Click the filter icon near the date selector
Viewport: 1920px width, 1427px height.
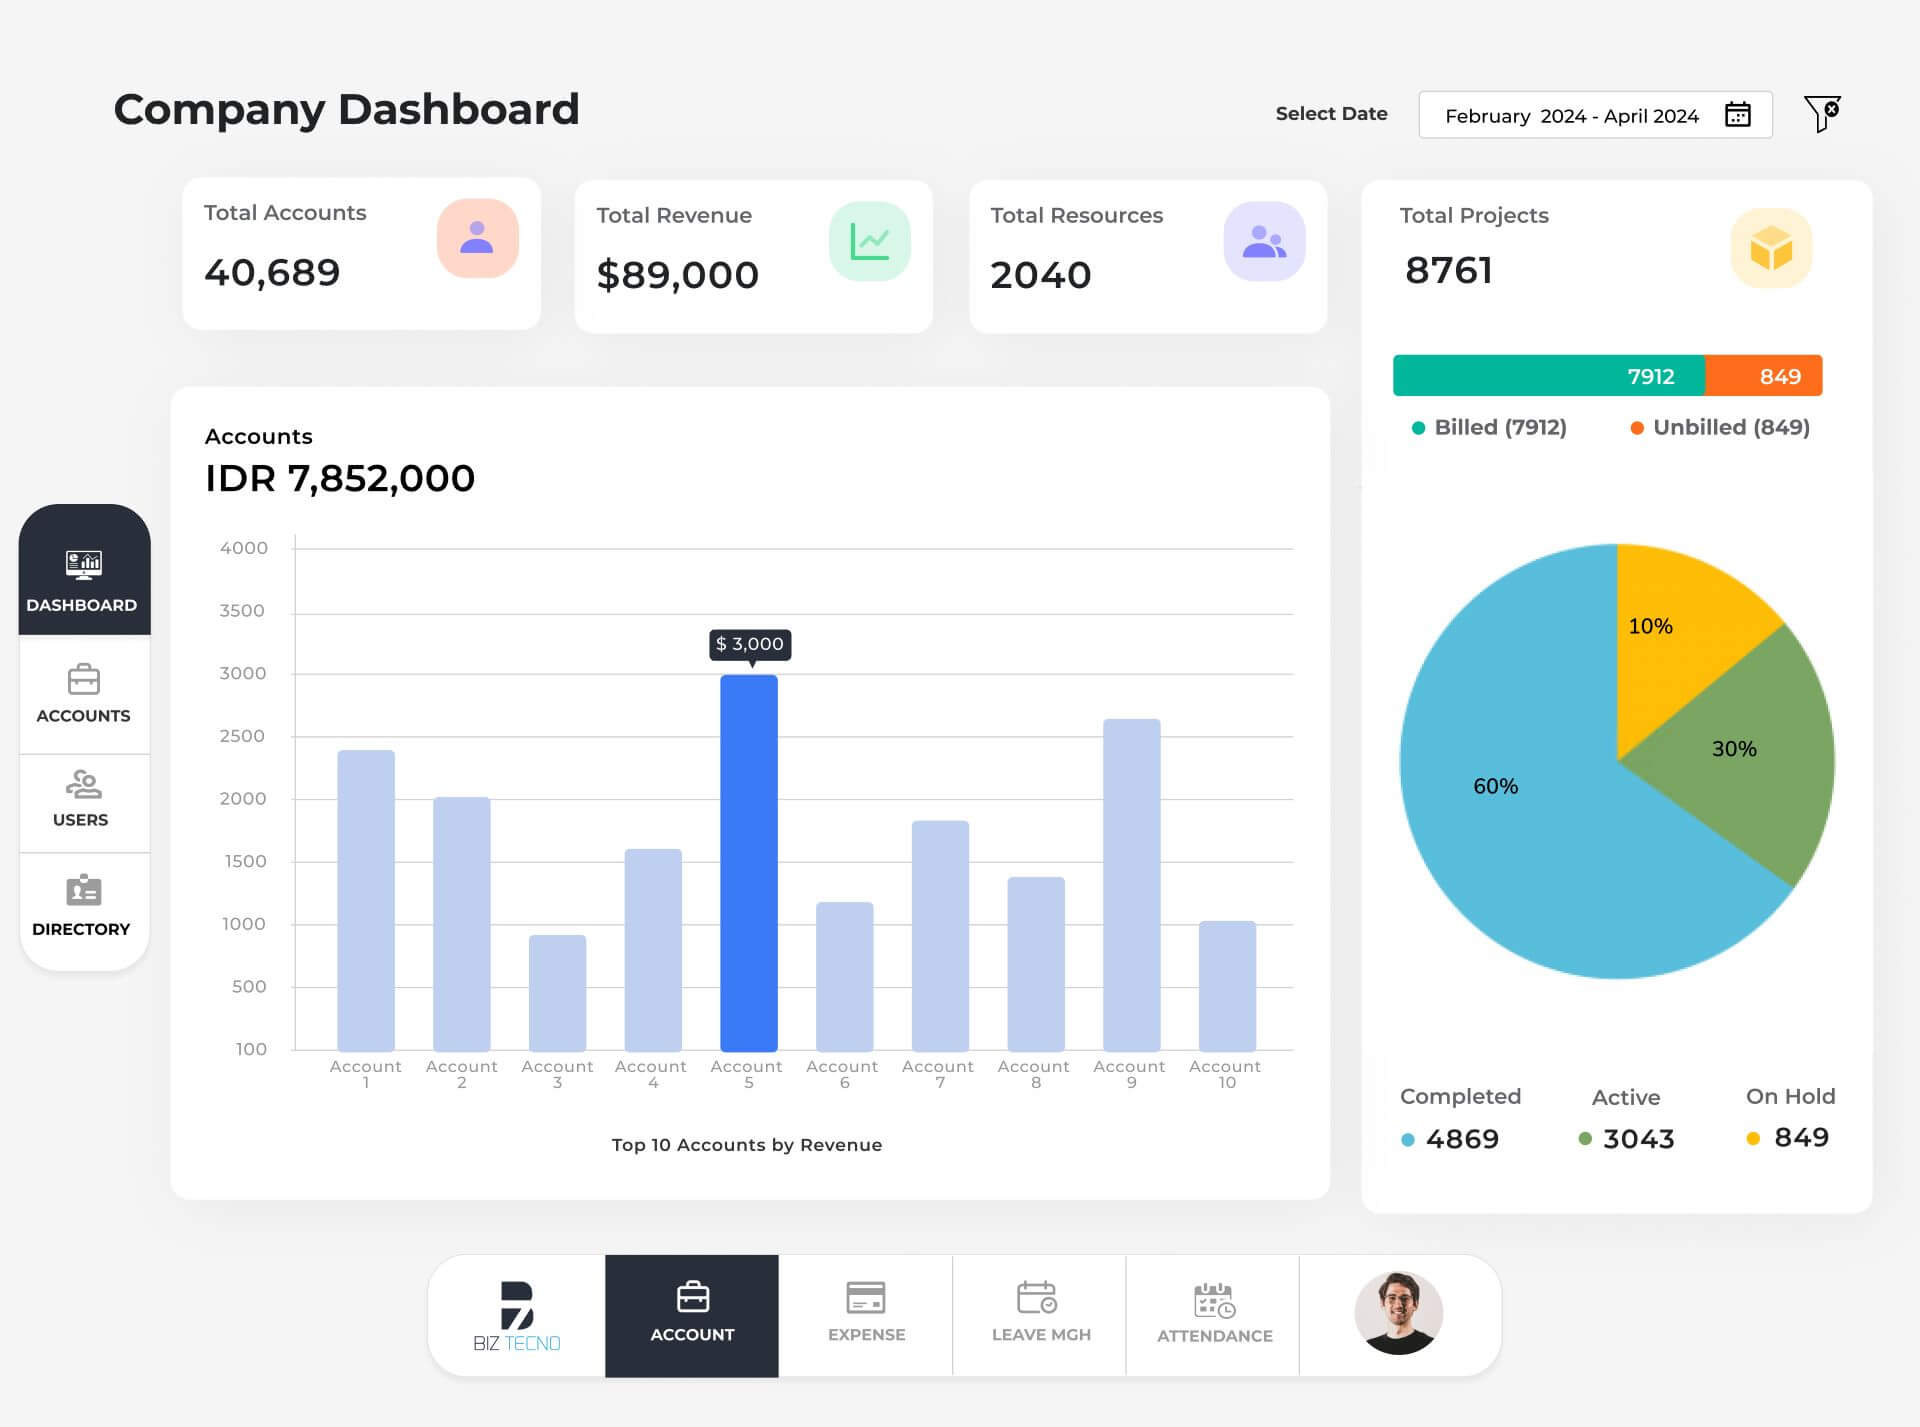point(1820,114)
